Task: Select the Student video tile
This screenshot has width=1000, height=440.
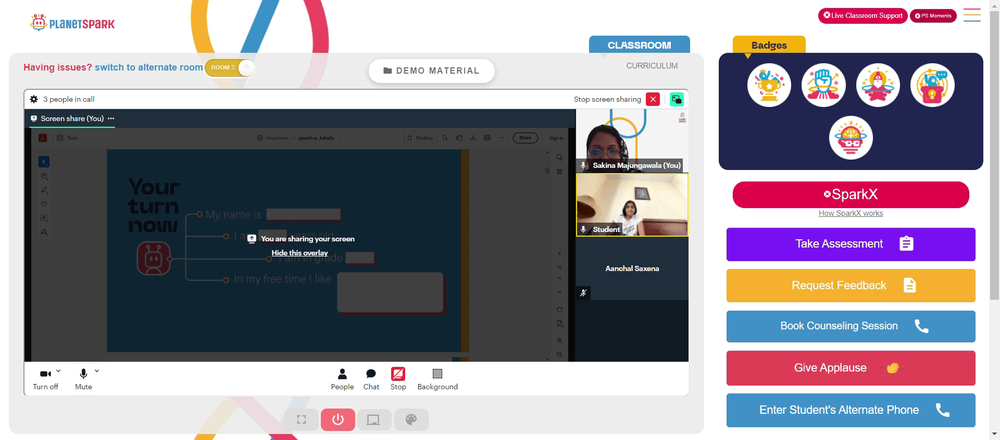Action: (632, 205)
